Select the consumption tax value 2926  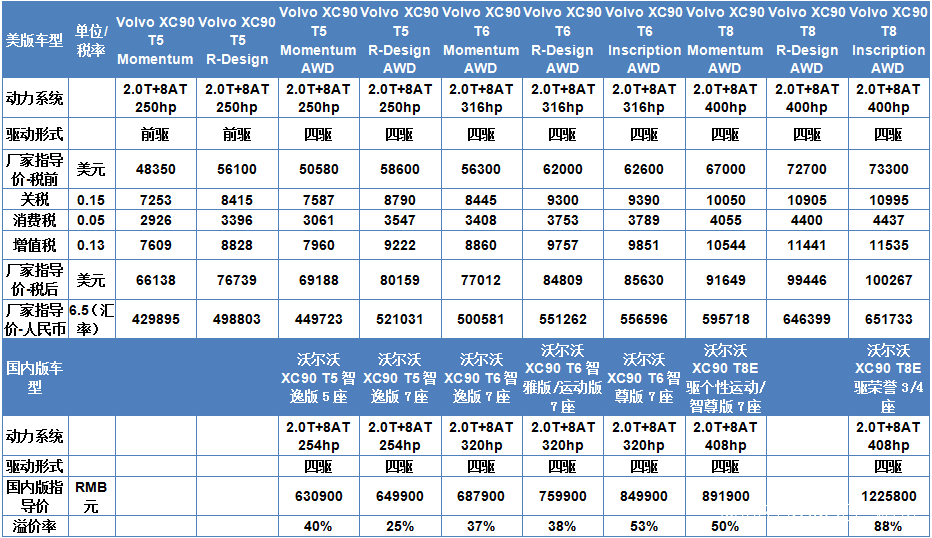click(x=155, y=221)
